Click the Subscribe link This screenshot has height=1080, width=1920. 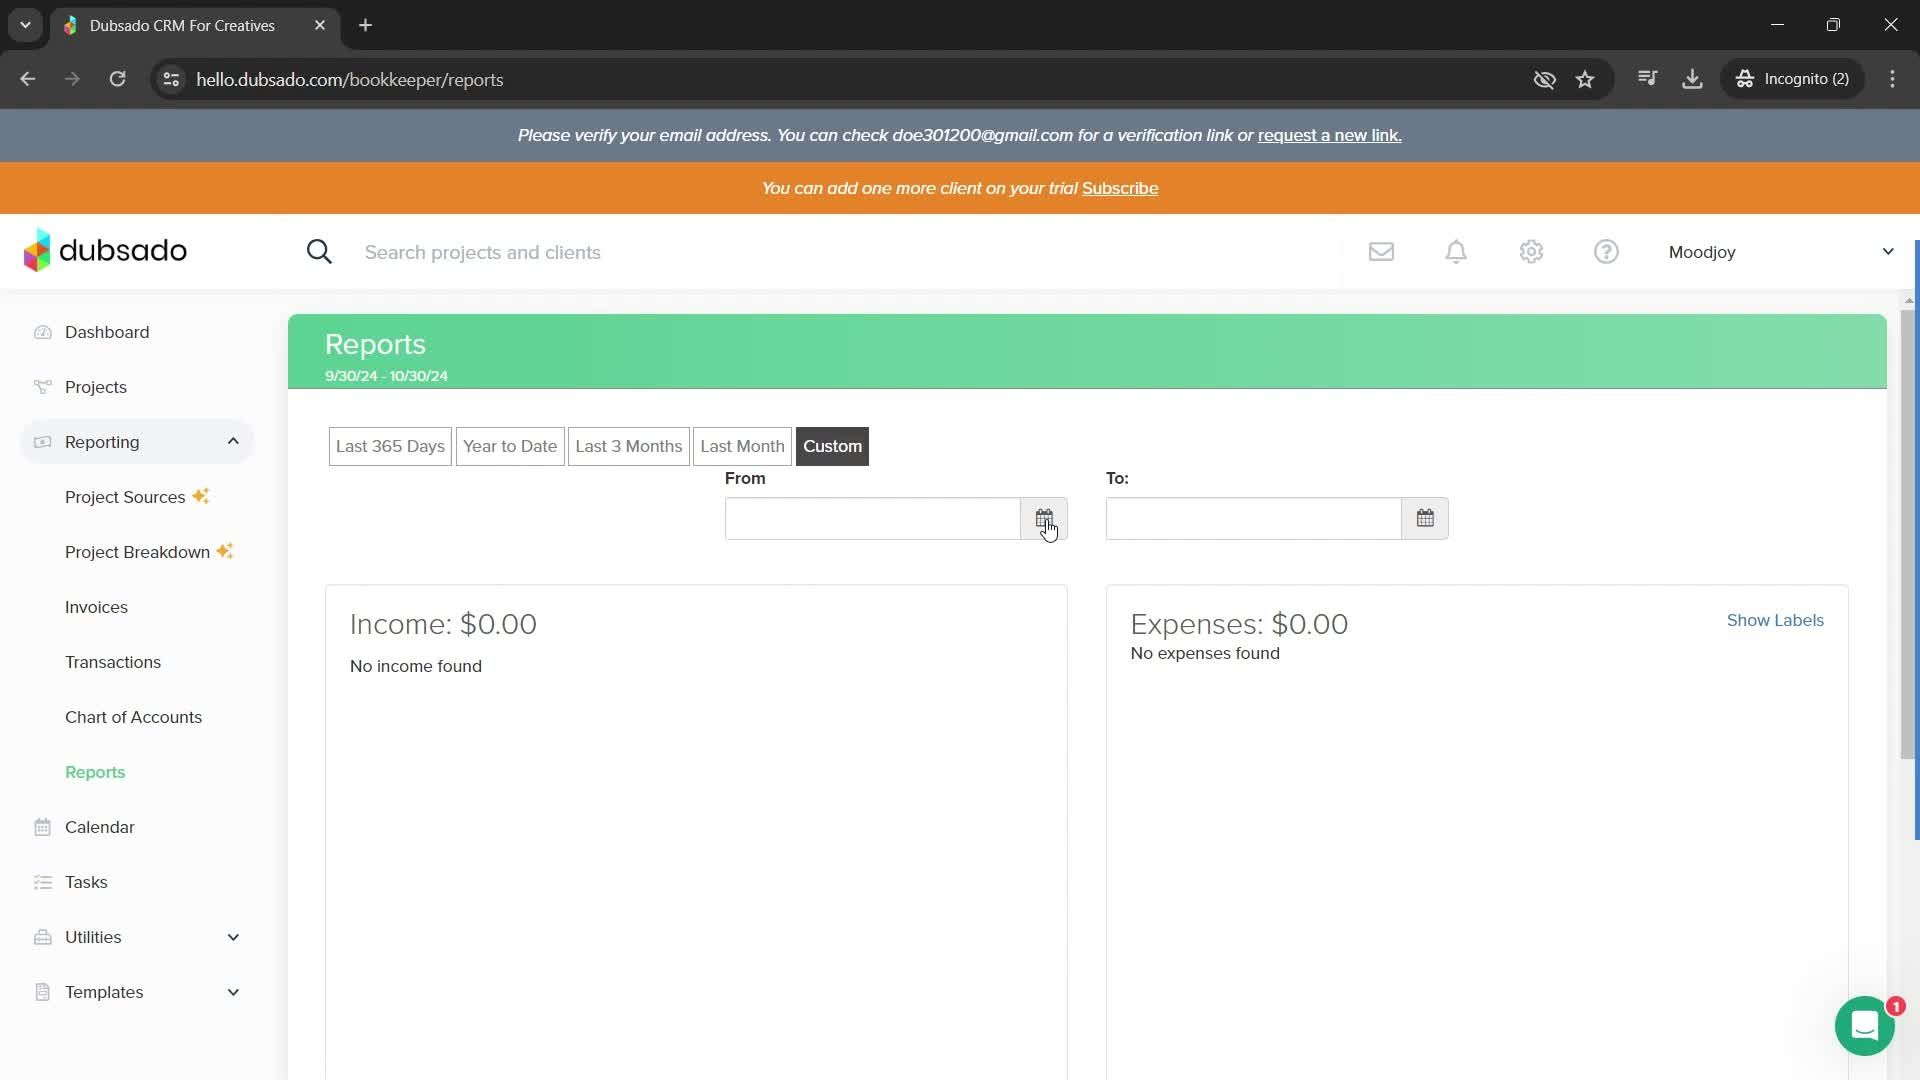(1119, 188)
